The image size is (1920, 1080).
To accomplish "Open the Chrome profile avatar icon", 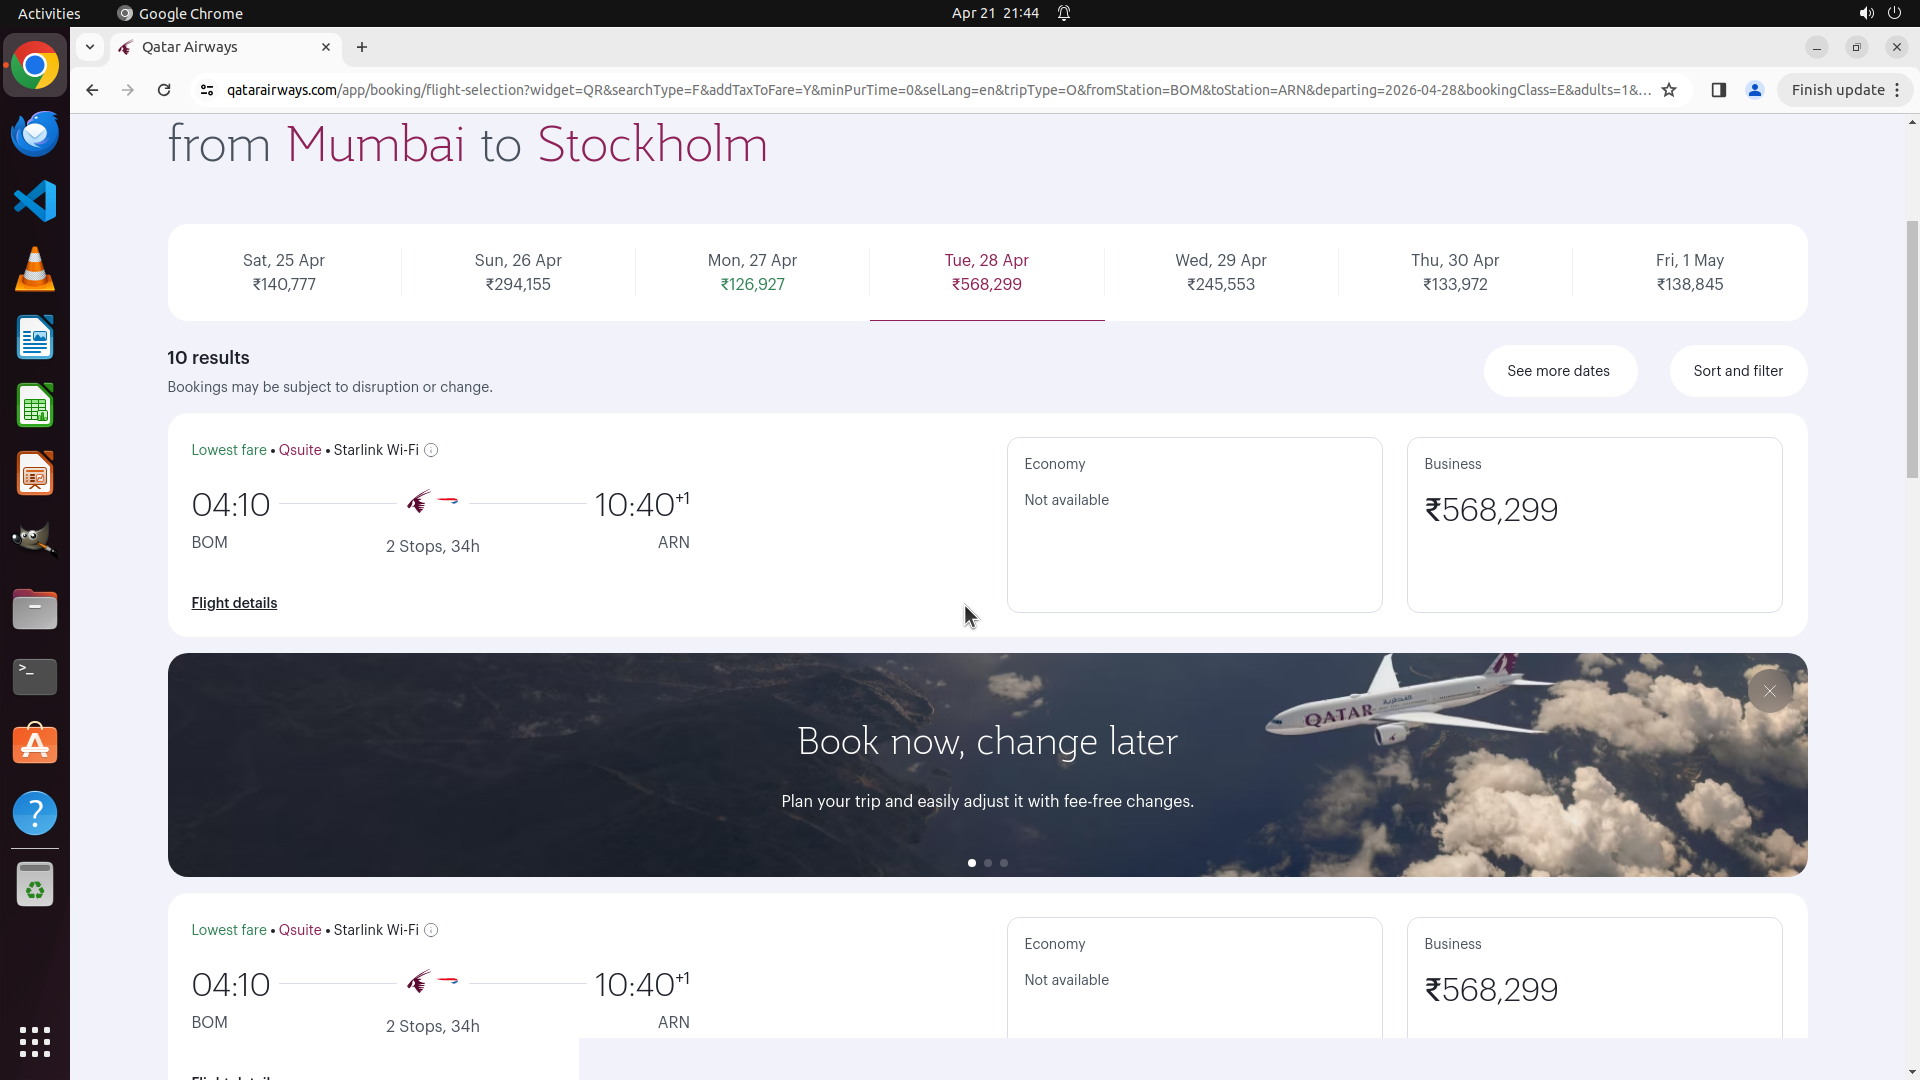I will point(1754,90).
